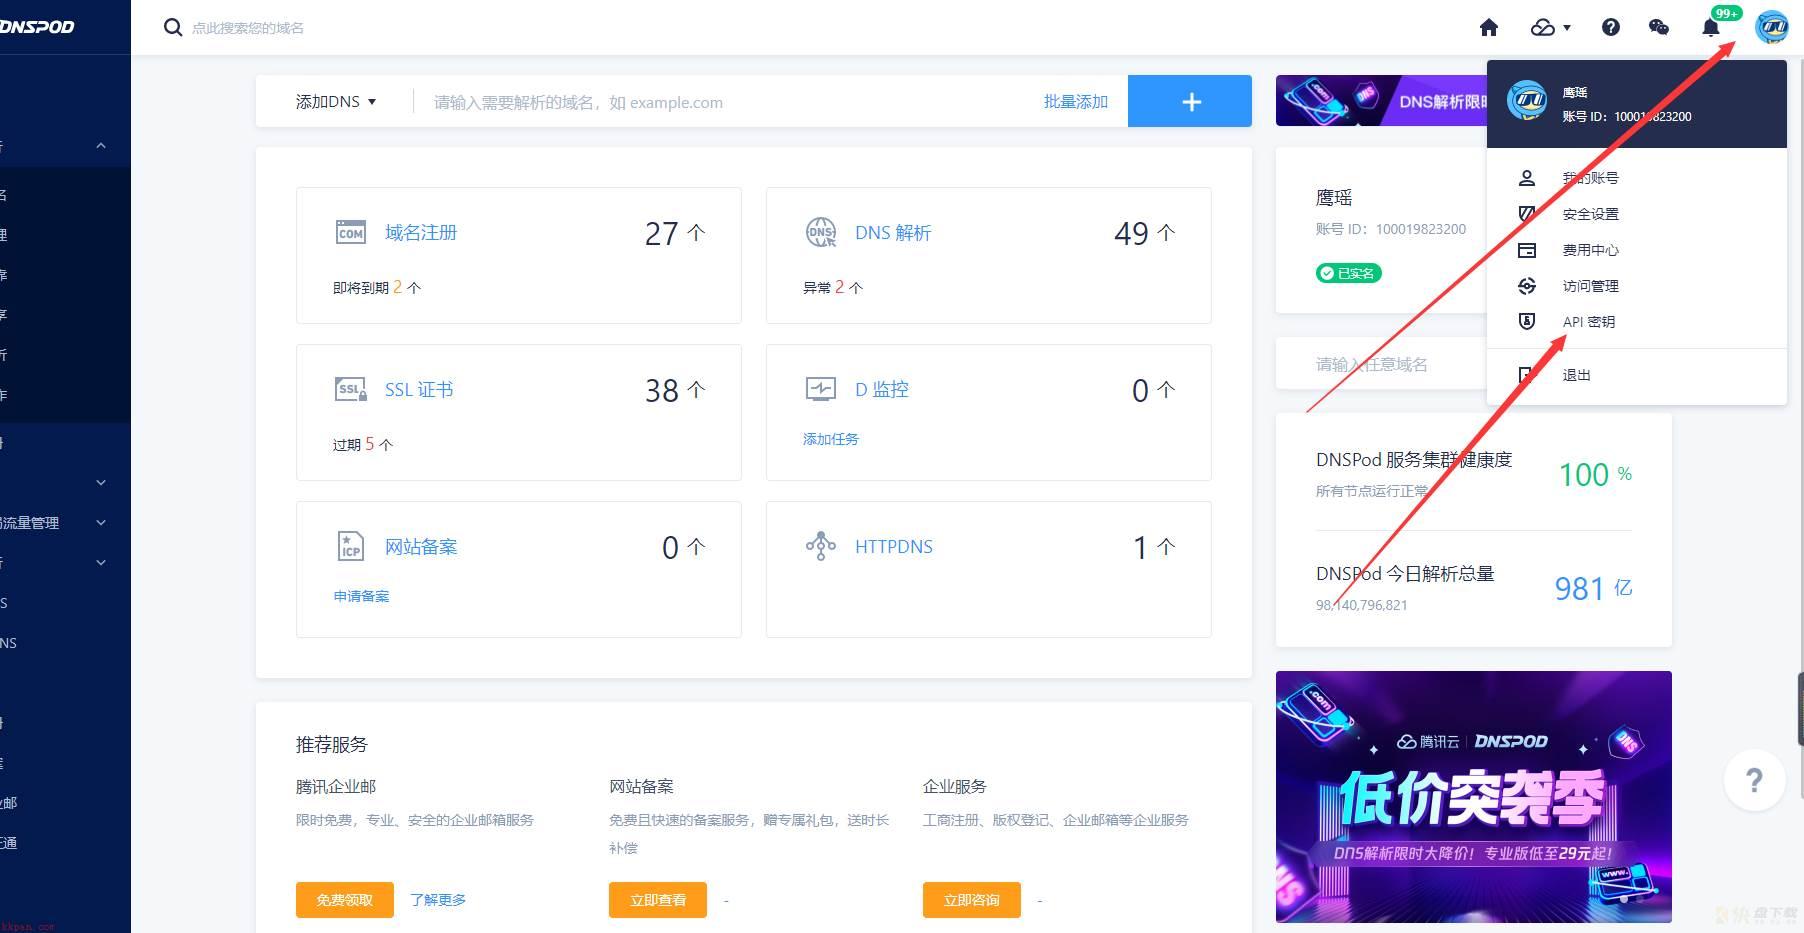Image resolution: width=1804 pixels, height=933 pixels.
Task: Click the 访问管理 icon
Action: tap(1527, 286)
